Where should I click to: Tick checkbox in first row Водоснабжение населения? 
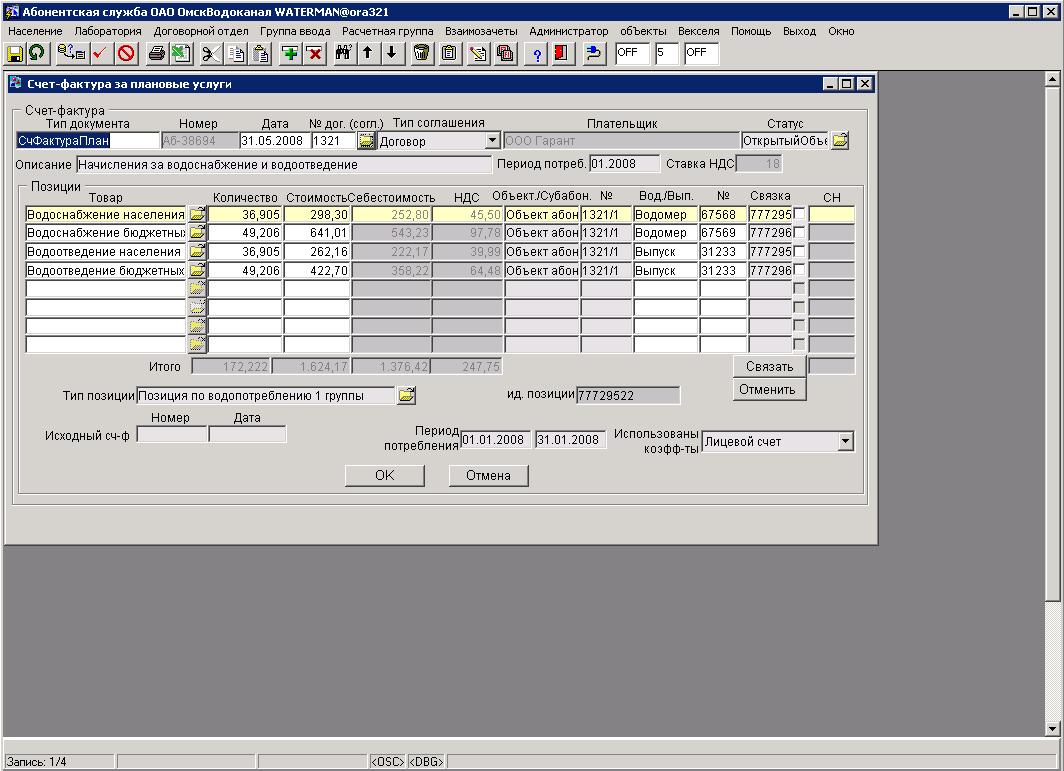799,214
